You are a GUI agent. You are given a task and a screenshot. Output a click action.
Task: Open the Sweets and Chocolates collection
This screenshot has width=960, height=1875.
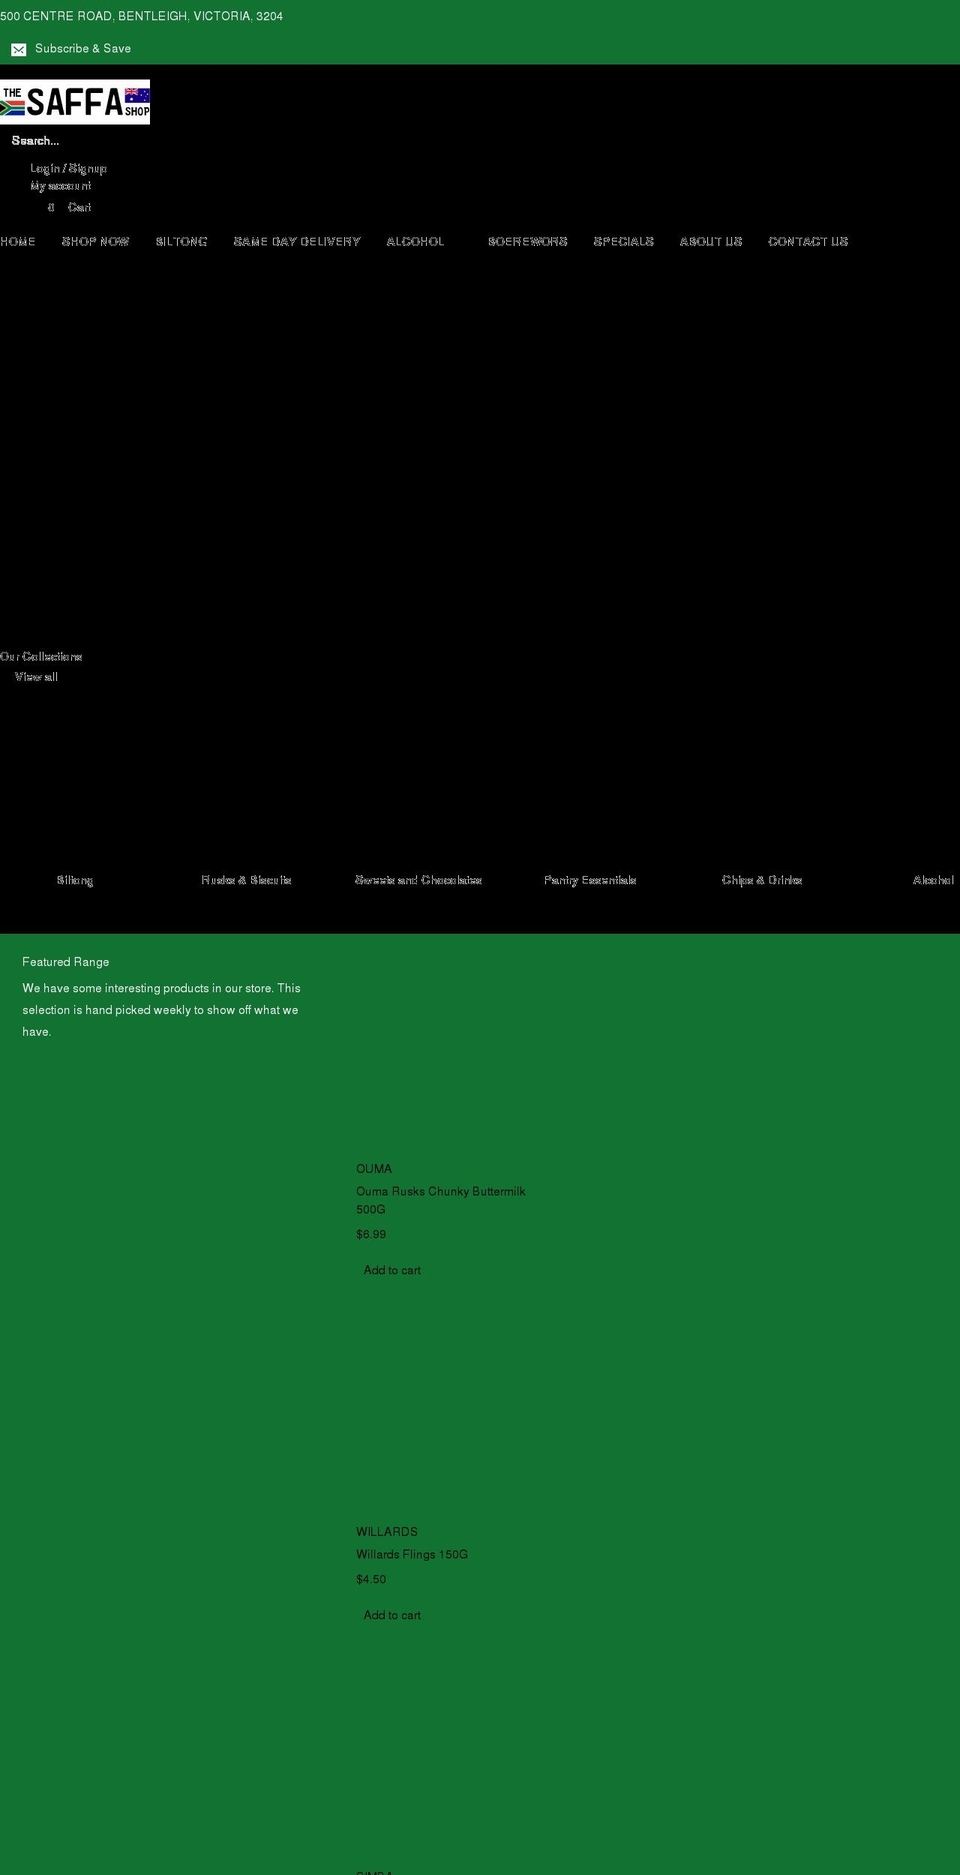(x=418, y=880)
